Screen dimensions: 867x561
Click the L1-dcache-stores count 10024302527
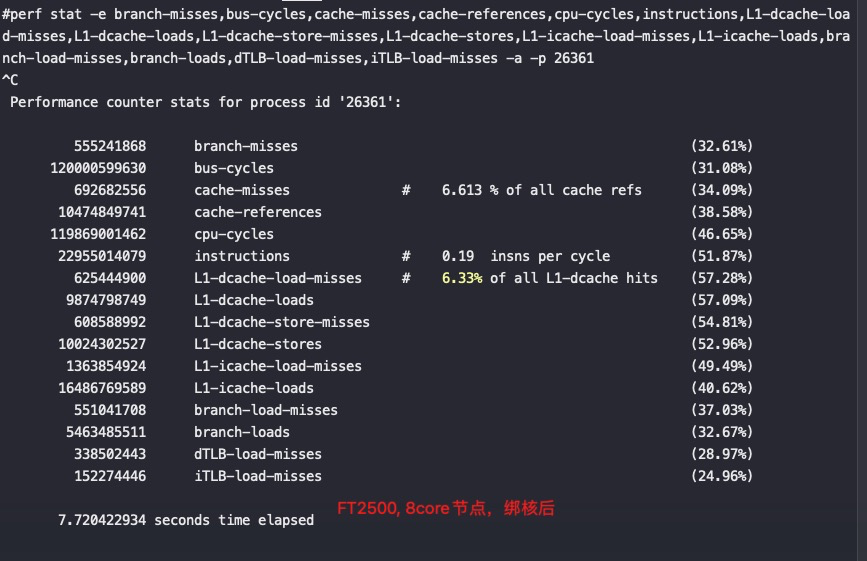tap(102, 344)
